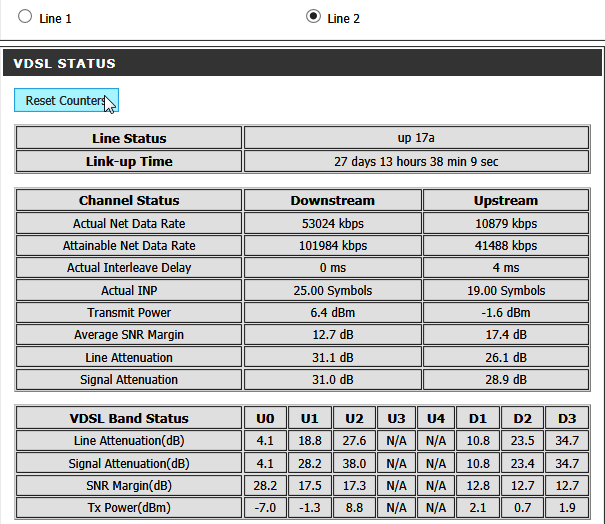Click the Link-up Time label cell

click(x=129, y=161)
